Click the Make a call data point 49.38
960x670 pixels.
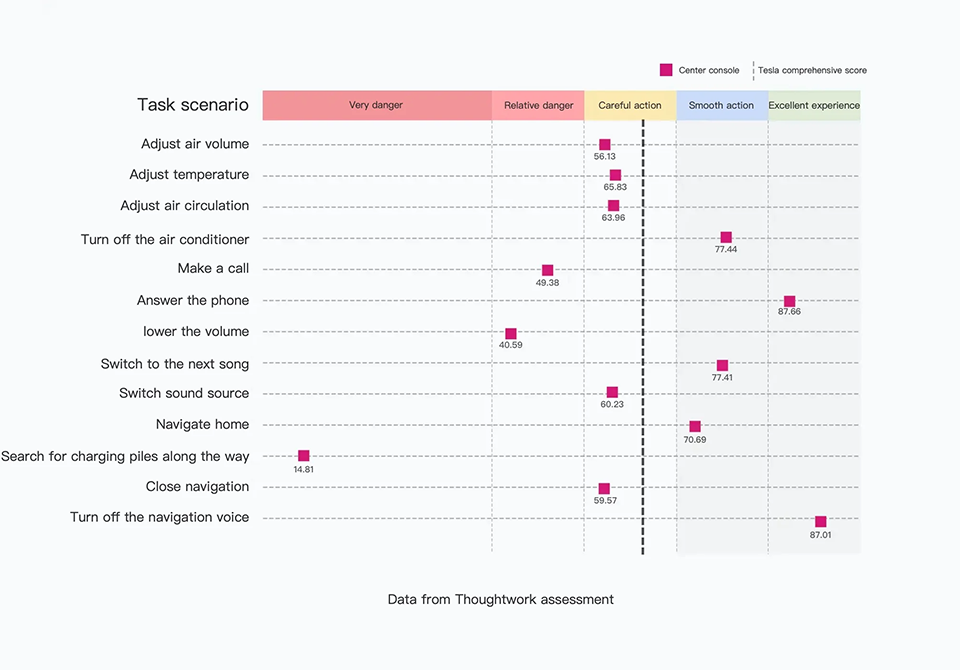tap(547, 270)
